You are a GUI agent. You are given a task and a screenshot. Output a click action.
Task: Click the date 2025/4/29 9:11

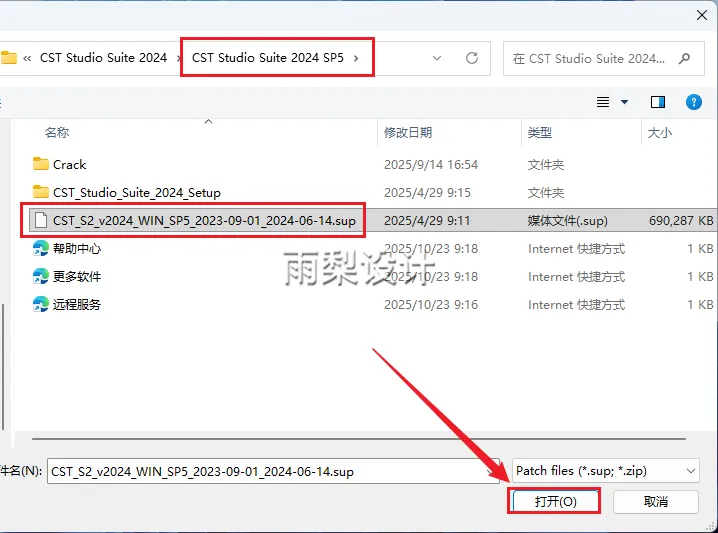427,221
